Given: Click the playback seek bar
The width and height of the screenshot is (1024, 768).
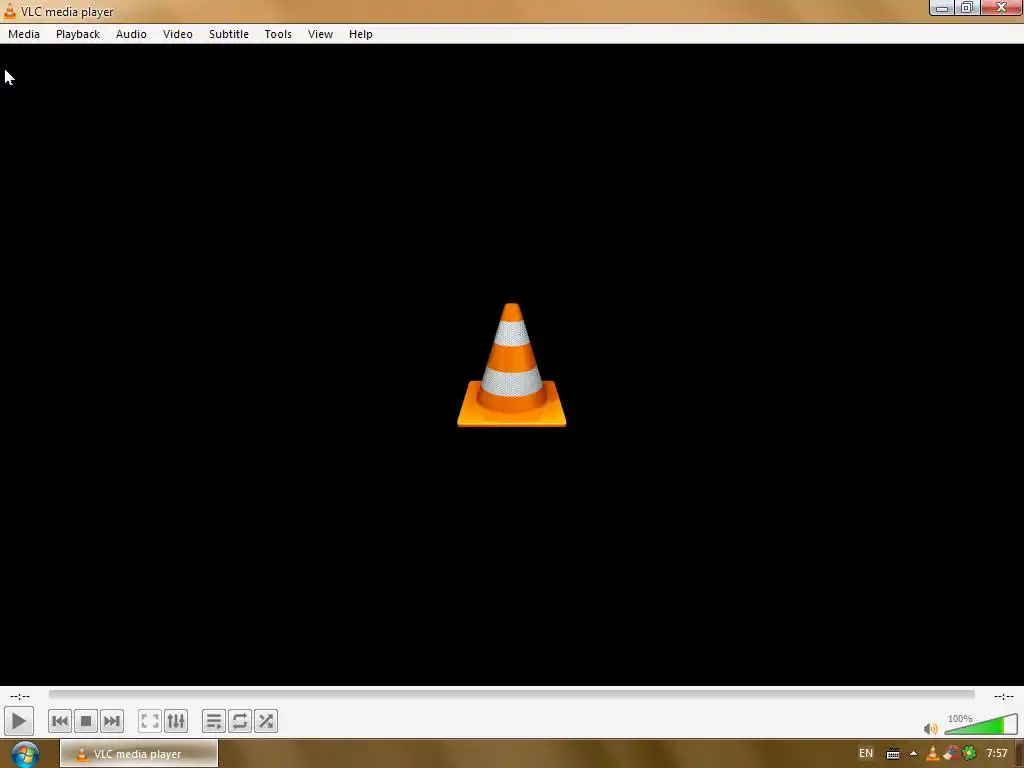Looking at the screenshot, I should click(x=511, y=694).
